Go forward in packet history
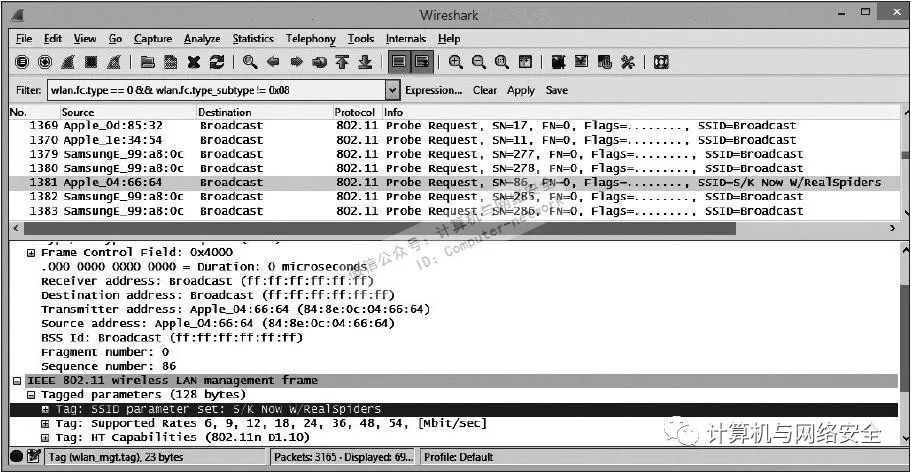911x473 pixels. tap(296, 62)
